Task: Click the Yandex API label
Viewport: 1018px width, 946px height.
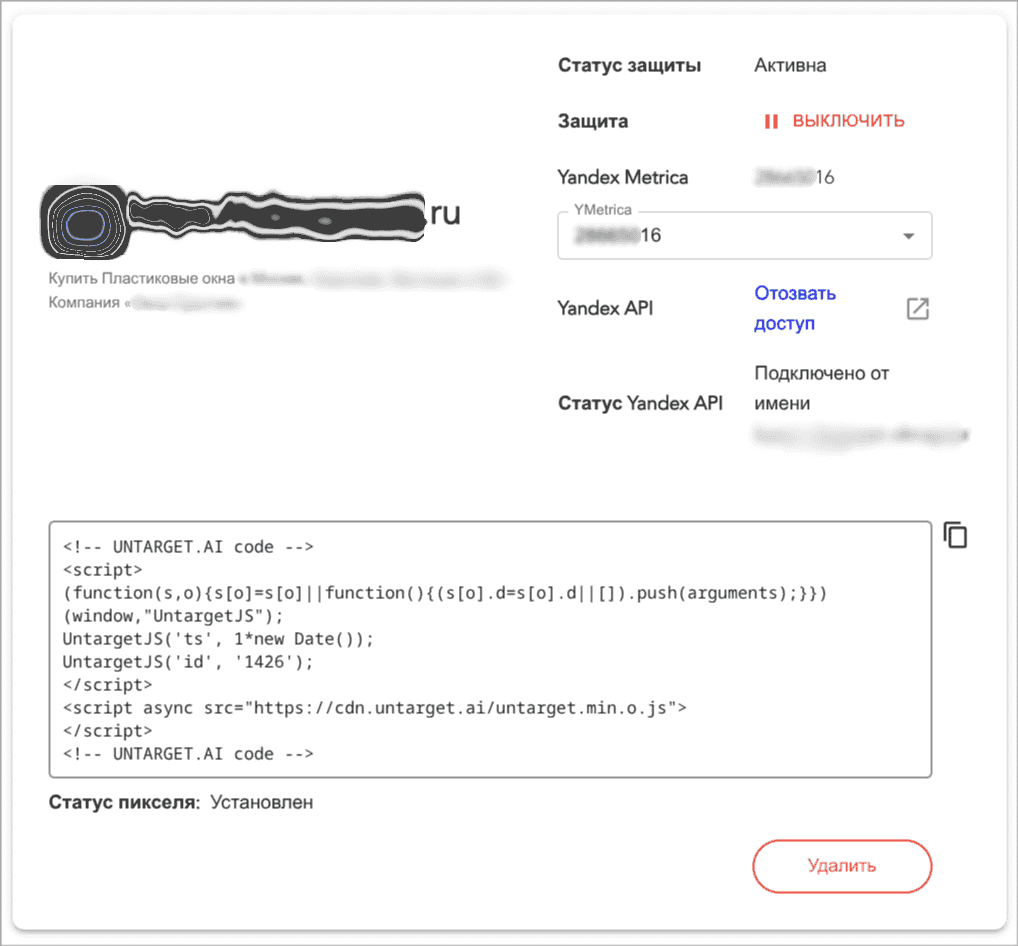Action: [x=605, y=308]
